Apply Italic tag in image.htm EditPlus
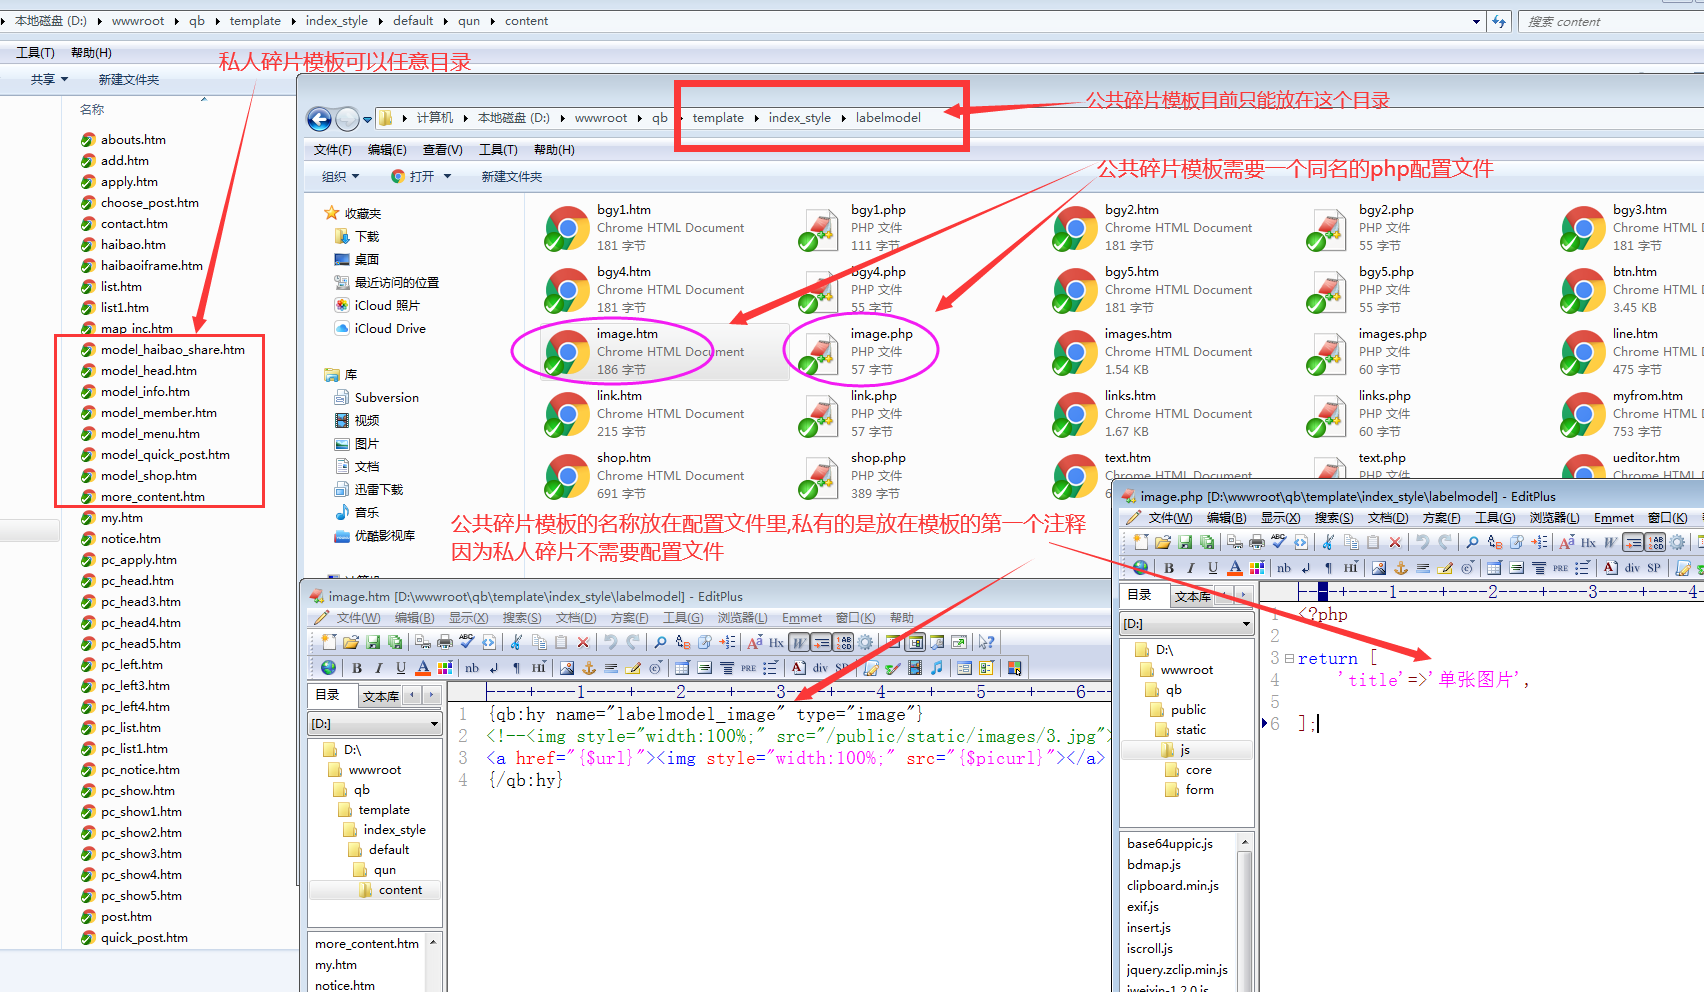 coord(379,667)
